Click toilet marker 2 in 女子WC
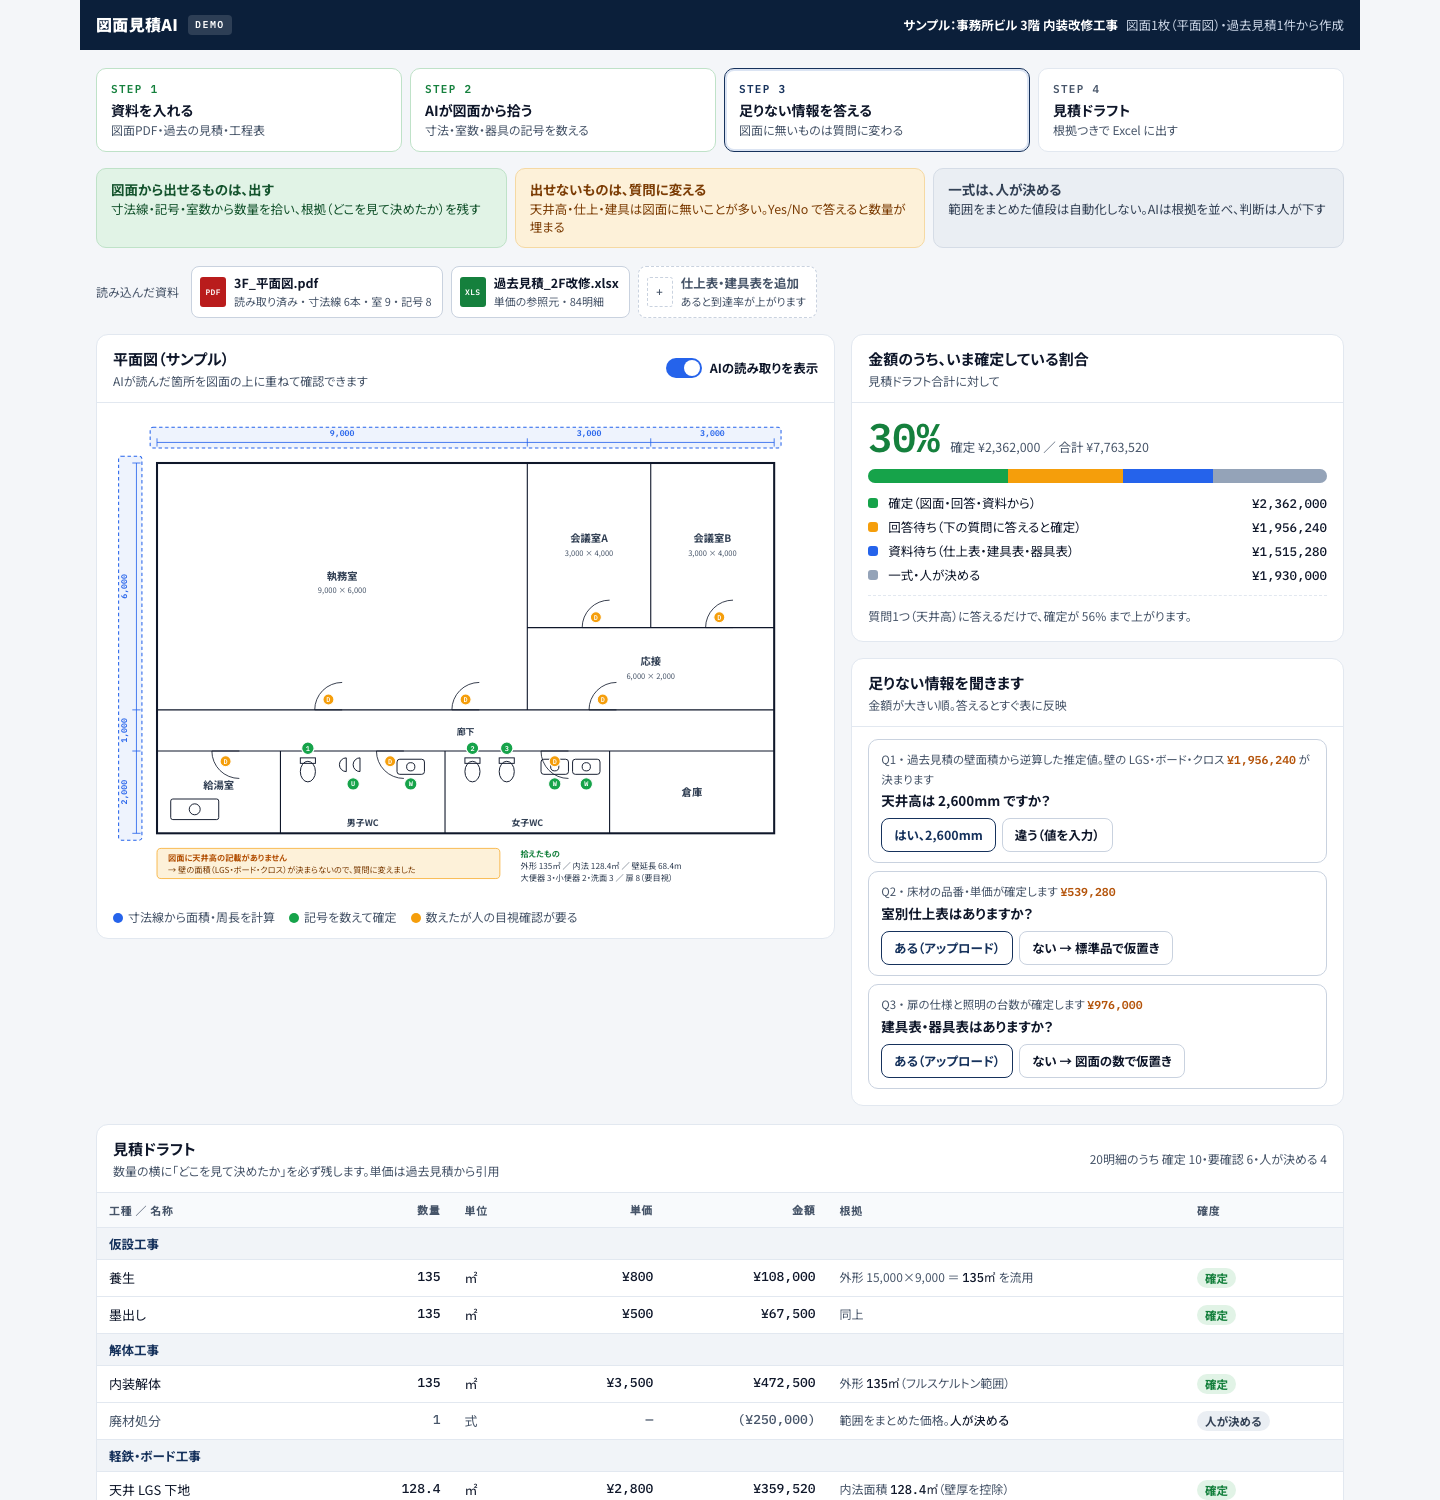1440x1500 pixels. [472, 748]
